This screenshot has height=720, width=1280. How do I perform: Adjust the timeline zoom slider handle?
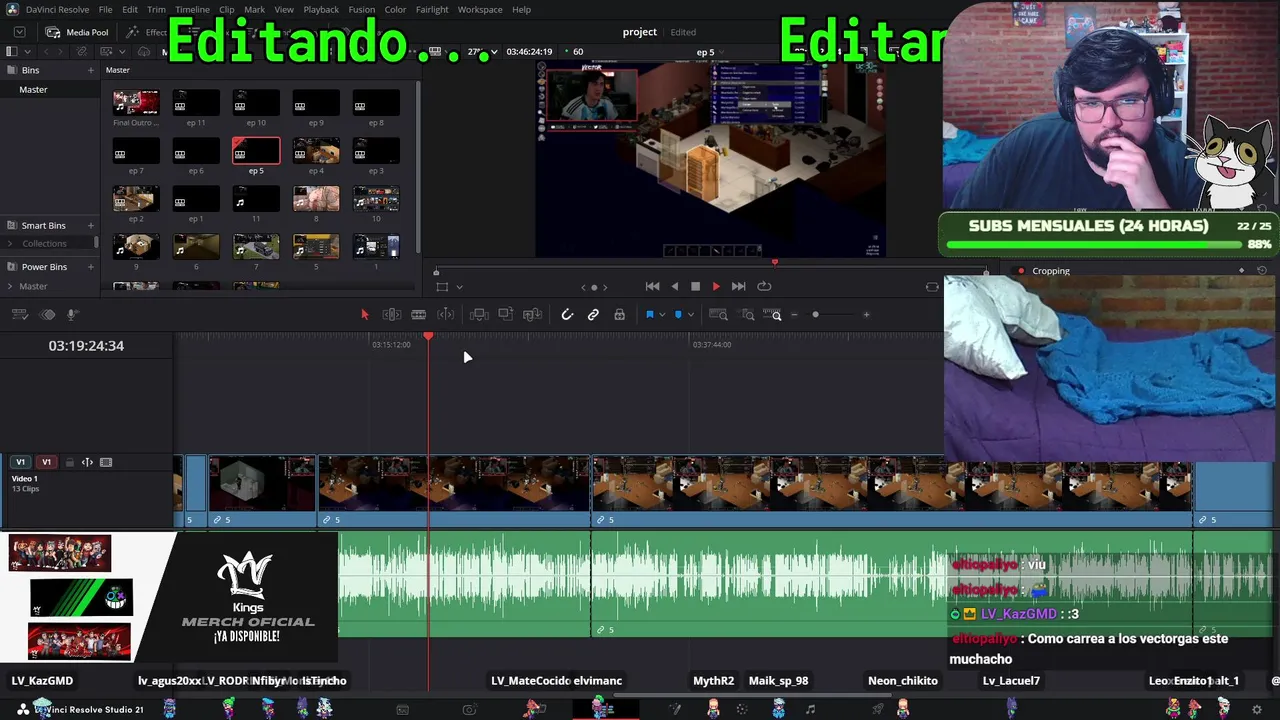click(x=815, y=315)
